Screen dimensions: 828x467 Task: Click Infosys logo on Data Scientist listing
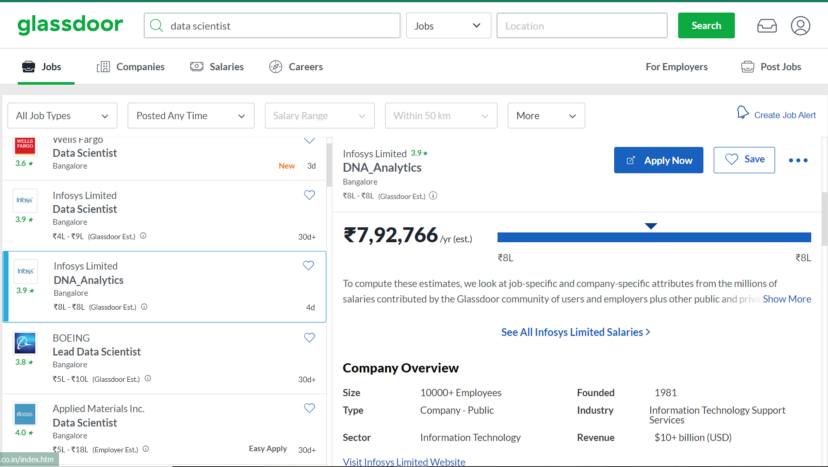[25, 200]
